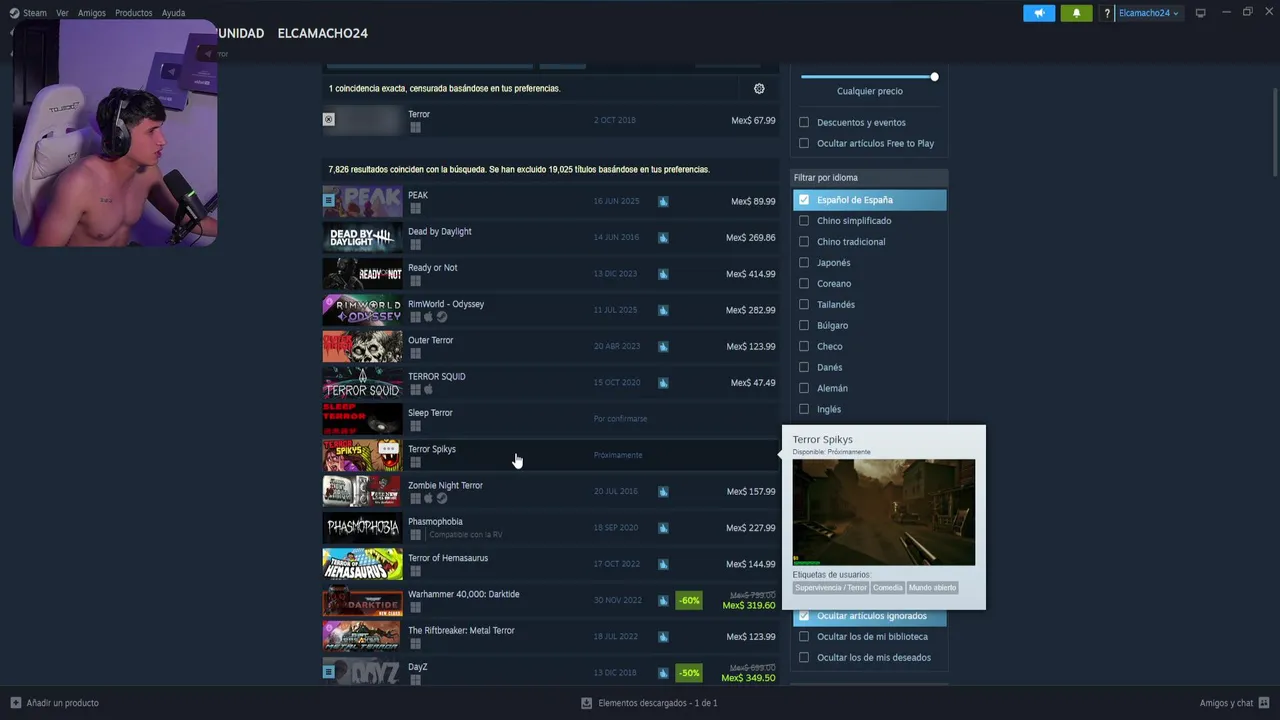Click review icon in Dead by Daylight row

[663, 238]
